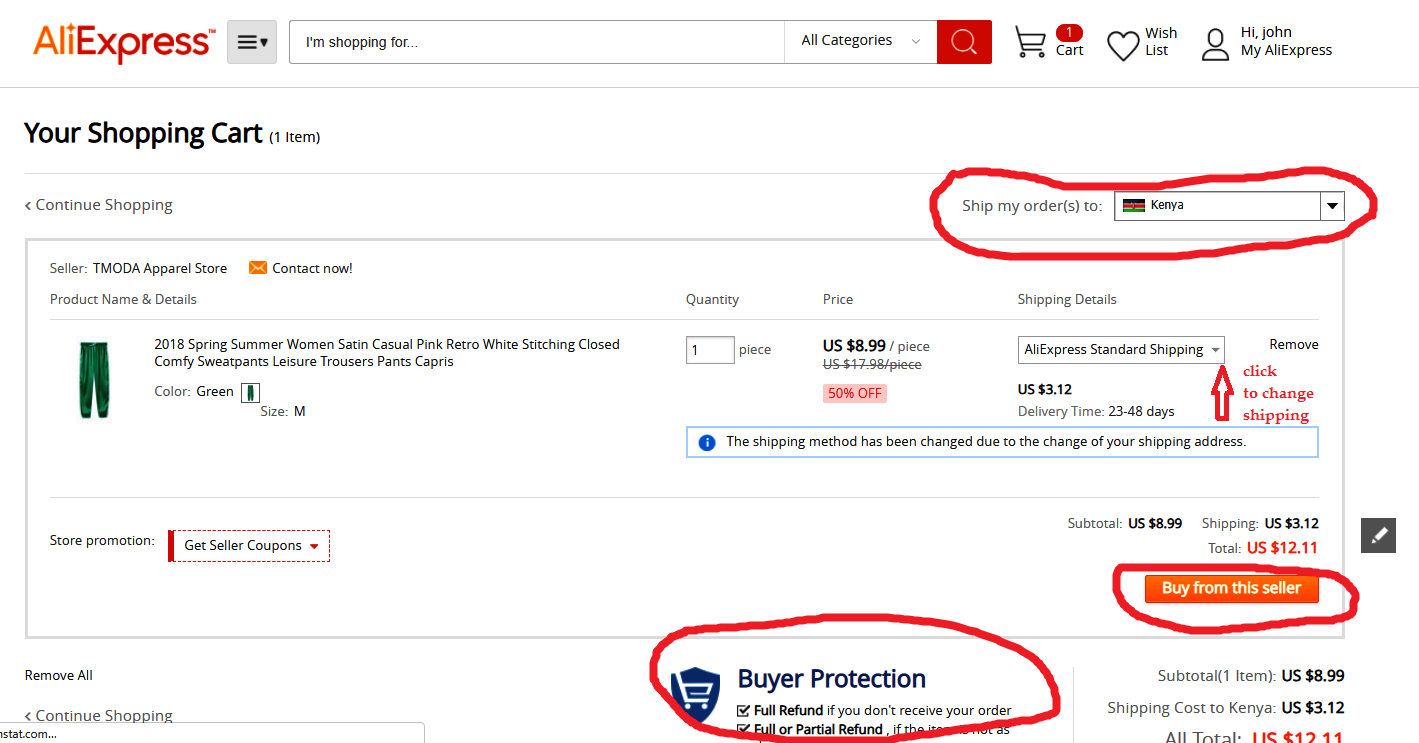Click Buy from this seller button
This screenshot has width=1419, height=743.
tap(1232, 588)
